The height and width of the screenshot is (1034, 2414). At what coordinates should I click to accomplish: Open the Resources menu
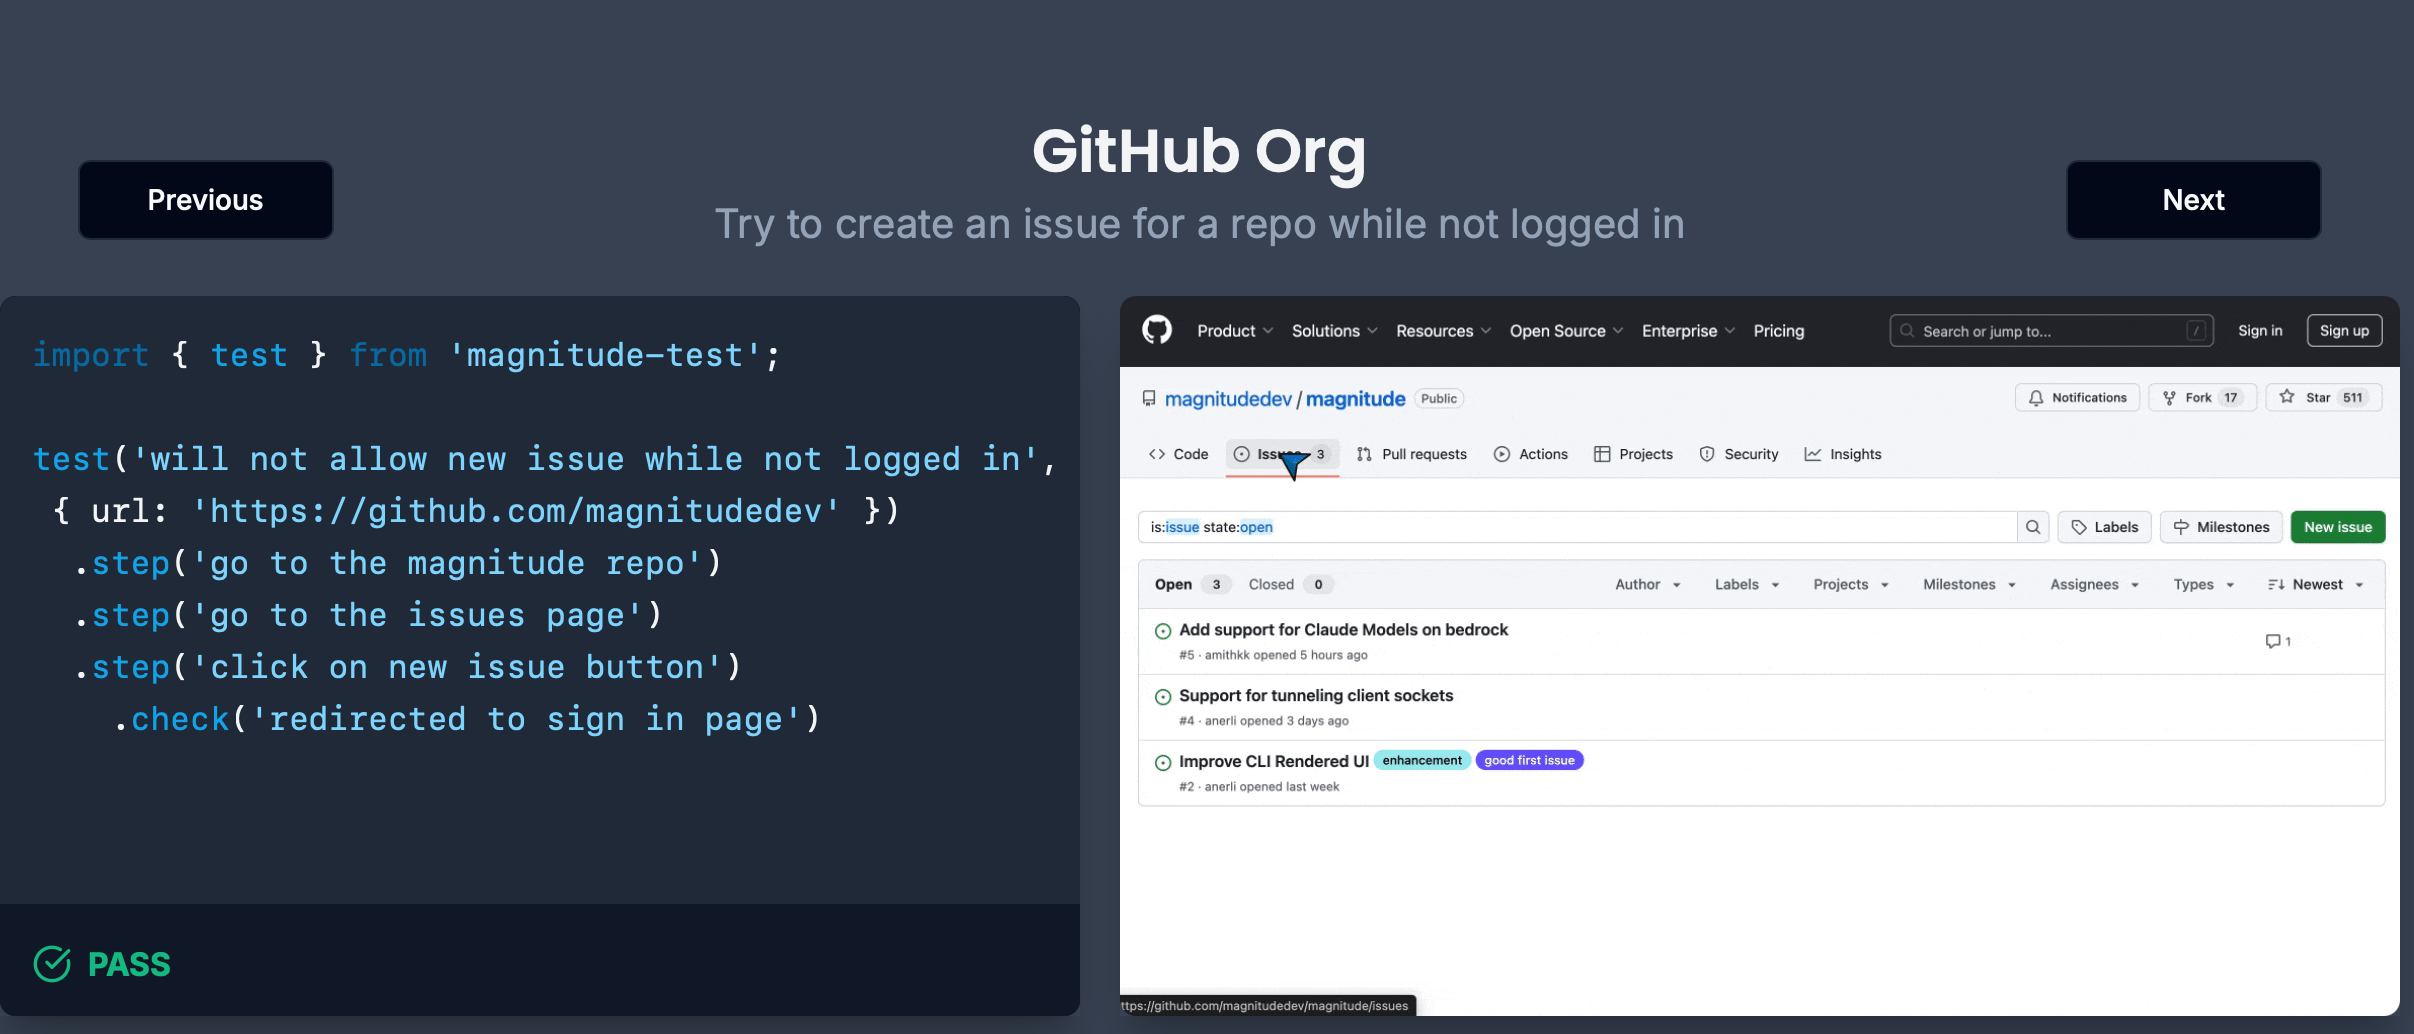tap(1443, 331)
